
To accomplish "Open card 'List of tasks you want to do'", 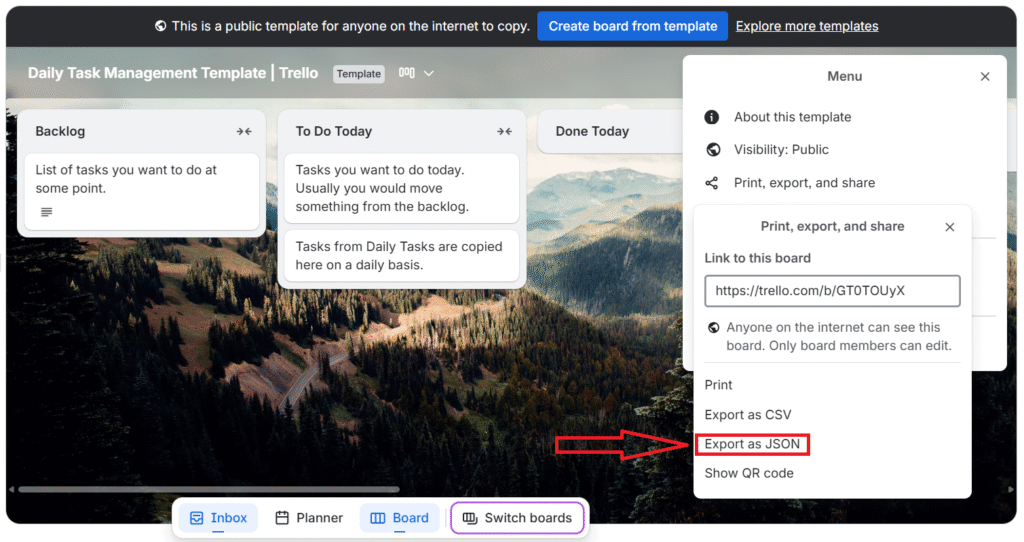I will (x=141, y=191).
